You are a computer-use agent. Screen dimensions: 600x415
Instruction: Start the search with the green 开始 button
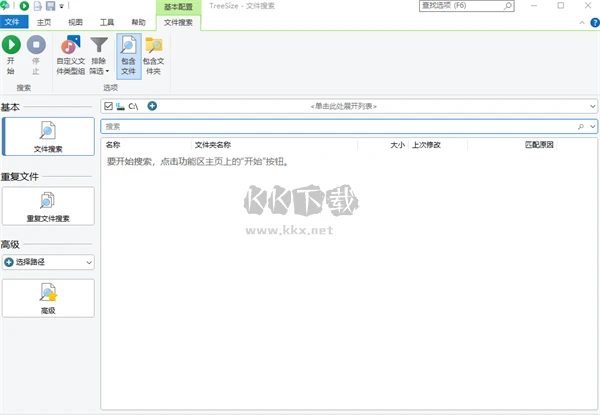pyautogui.click(x=11, y=55)
